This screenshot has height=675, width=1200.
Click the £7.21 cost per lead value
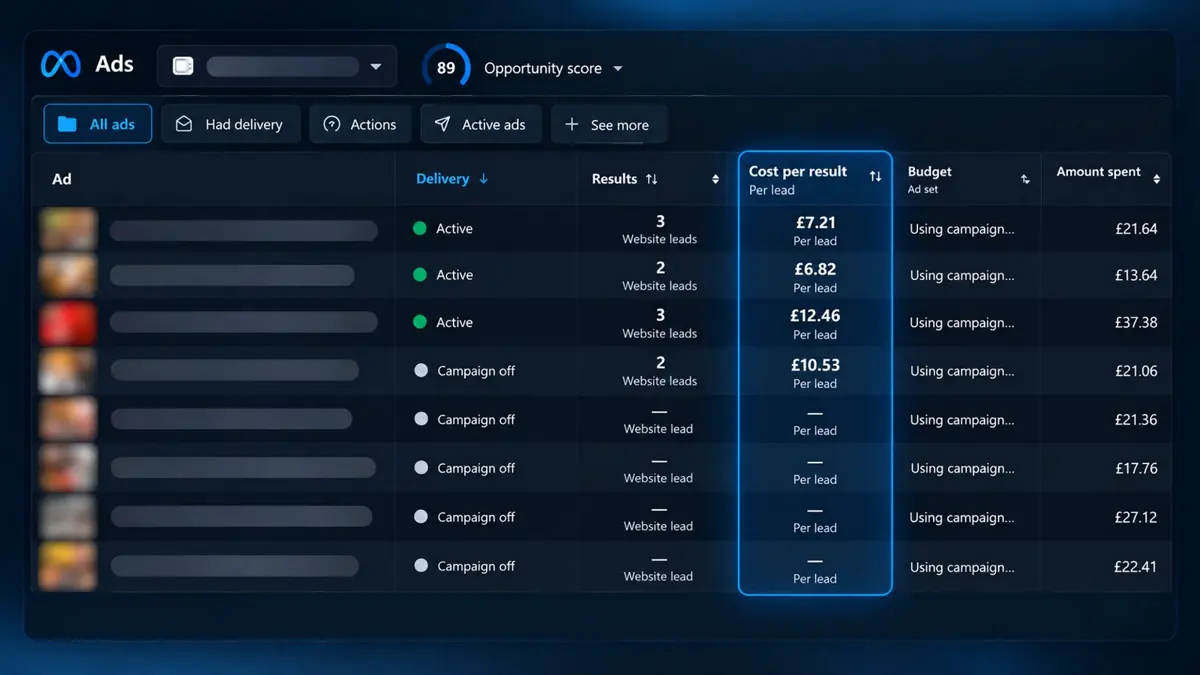click(x=815, y=222)
